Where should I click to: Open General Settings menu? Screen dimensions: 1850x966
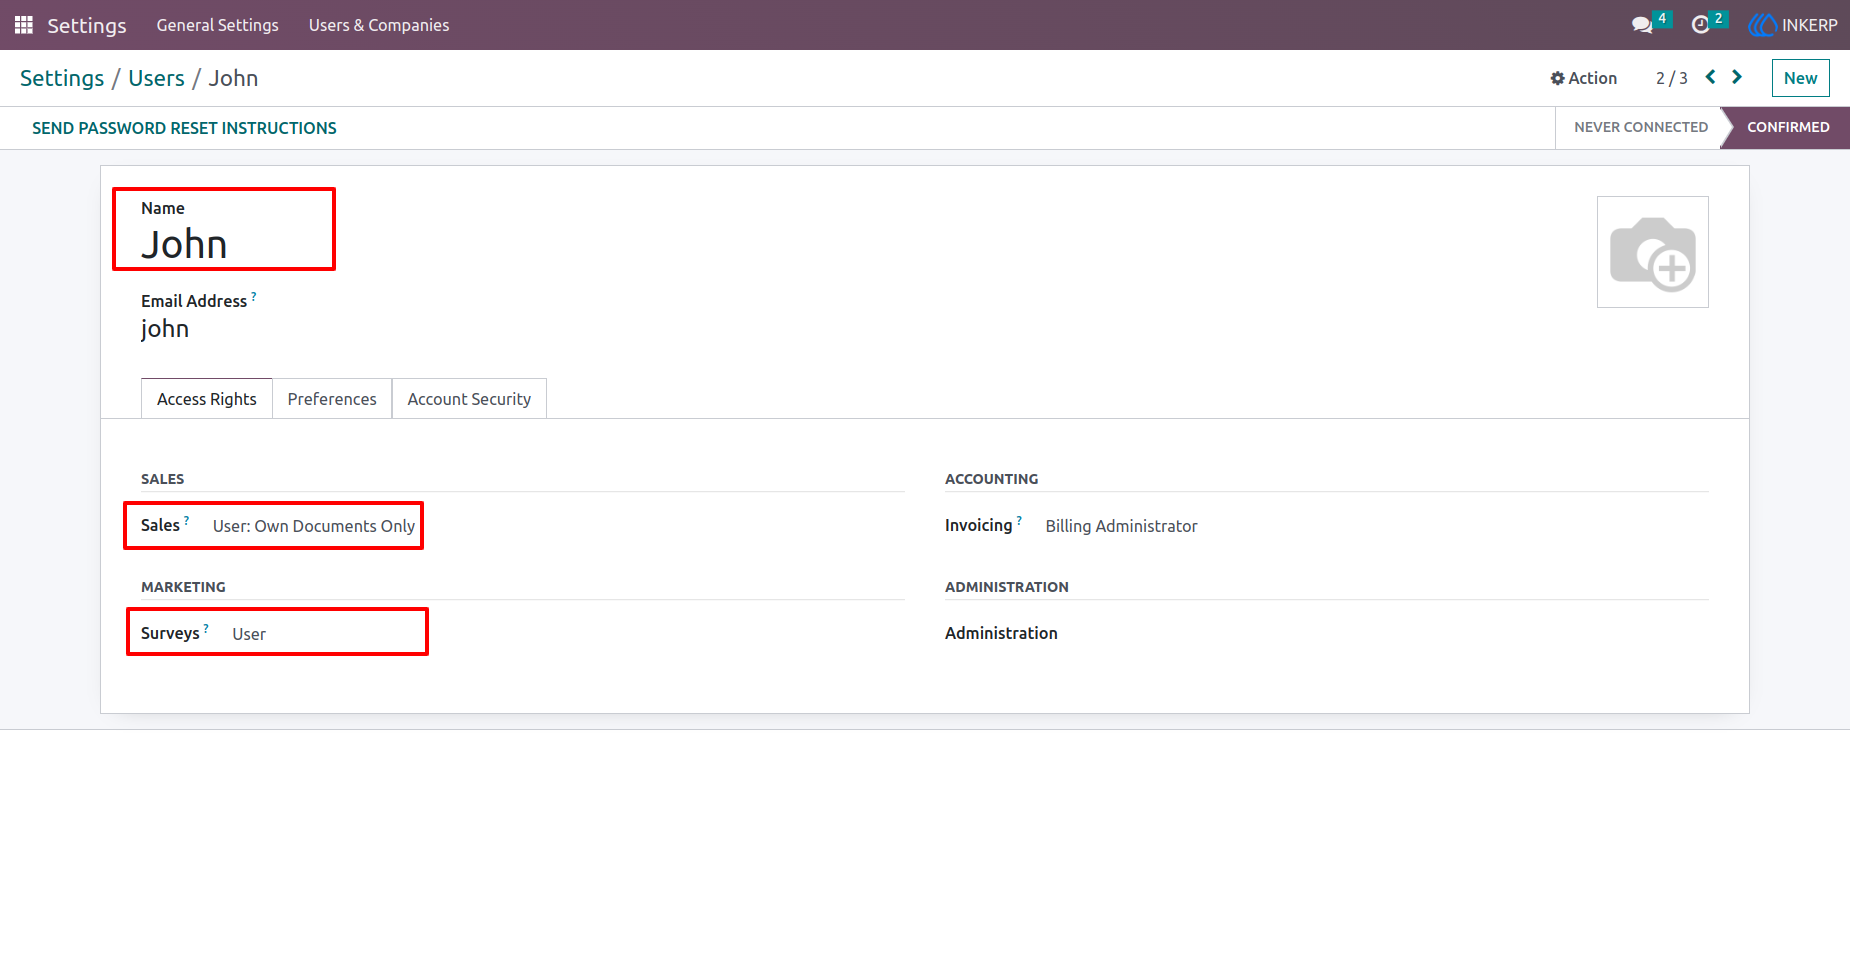(x=217, y=25)
